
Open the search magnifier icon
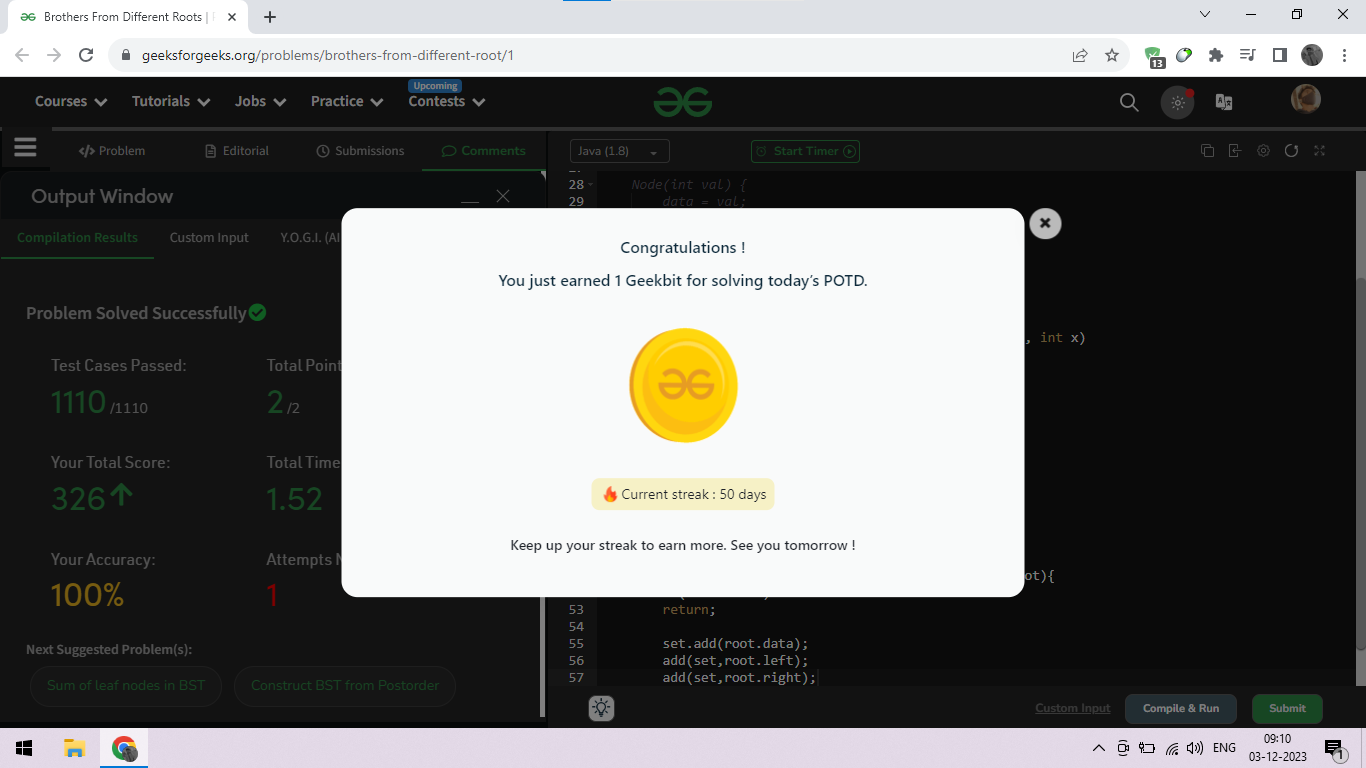pos(1129,102)
